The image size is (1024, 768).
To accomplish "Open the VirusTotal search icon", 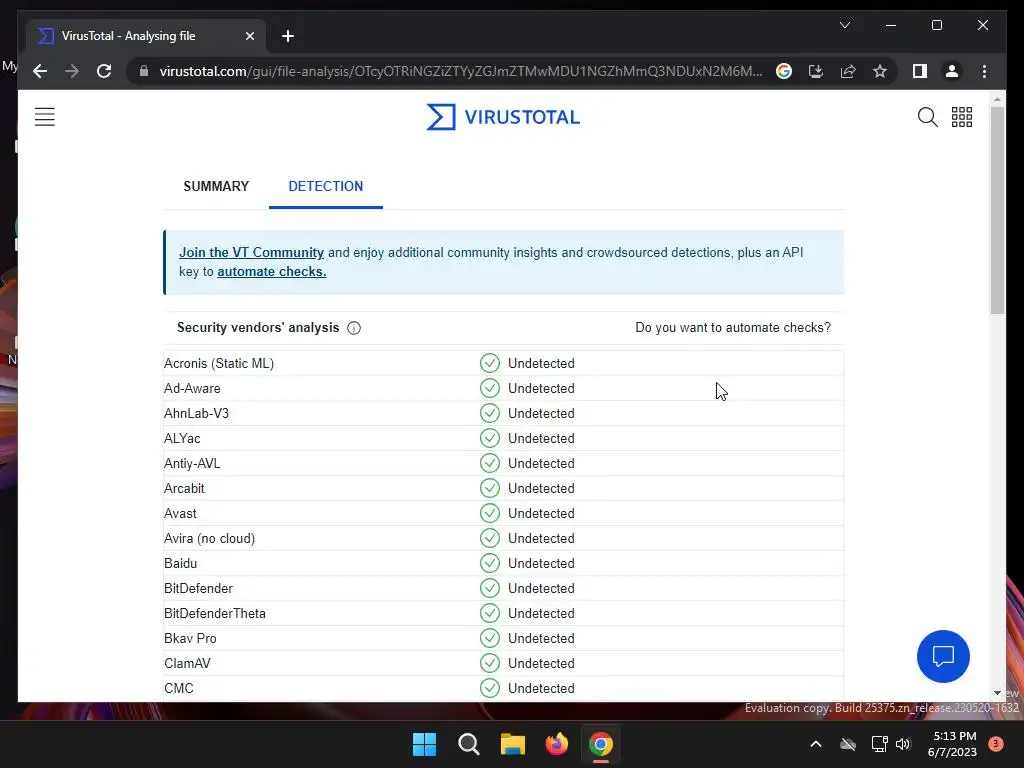I will click(x=927, y=117).
